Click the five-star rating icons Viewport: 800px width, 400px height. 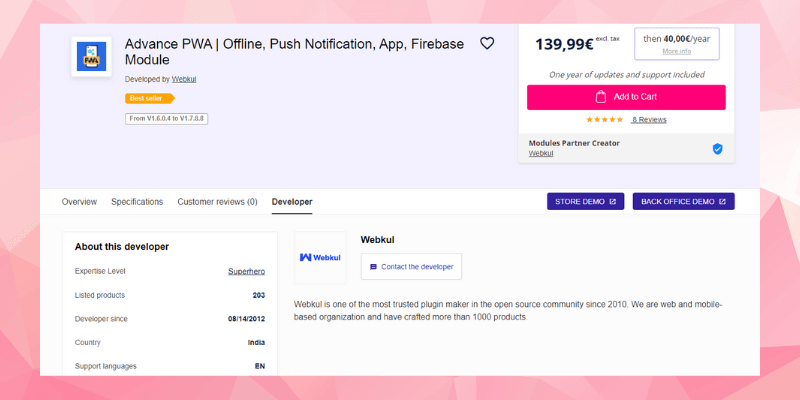click(x=604, y=119)
